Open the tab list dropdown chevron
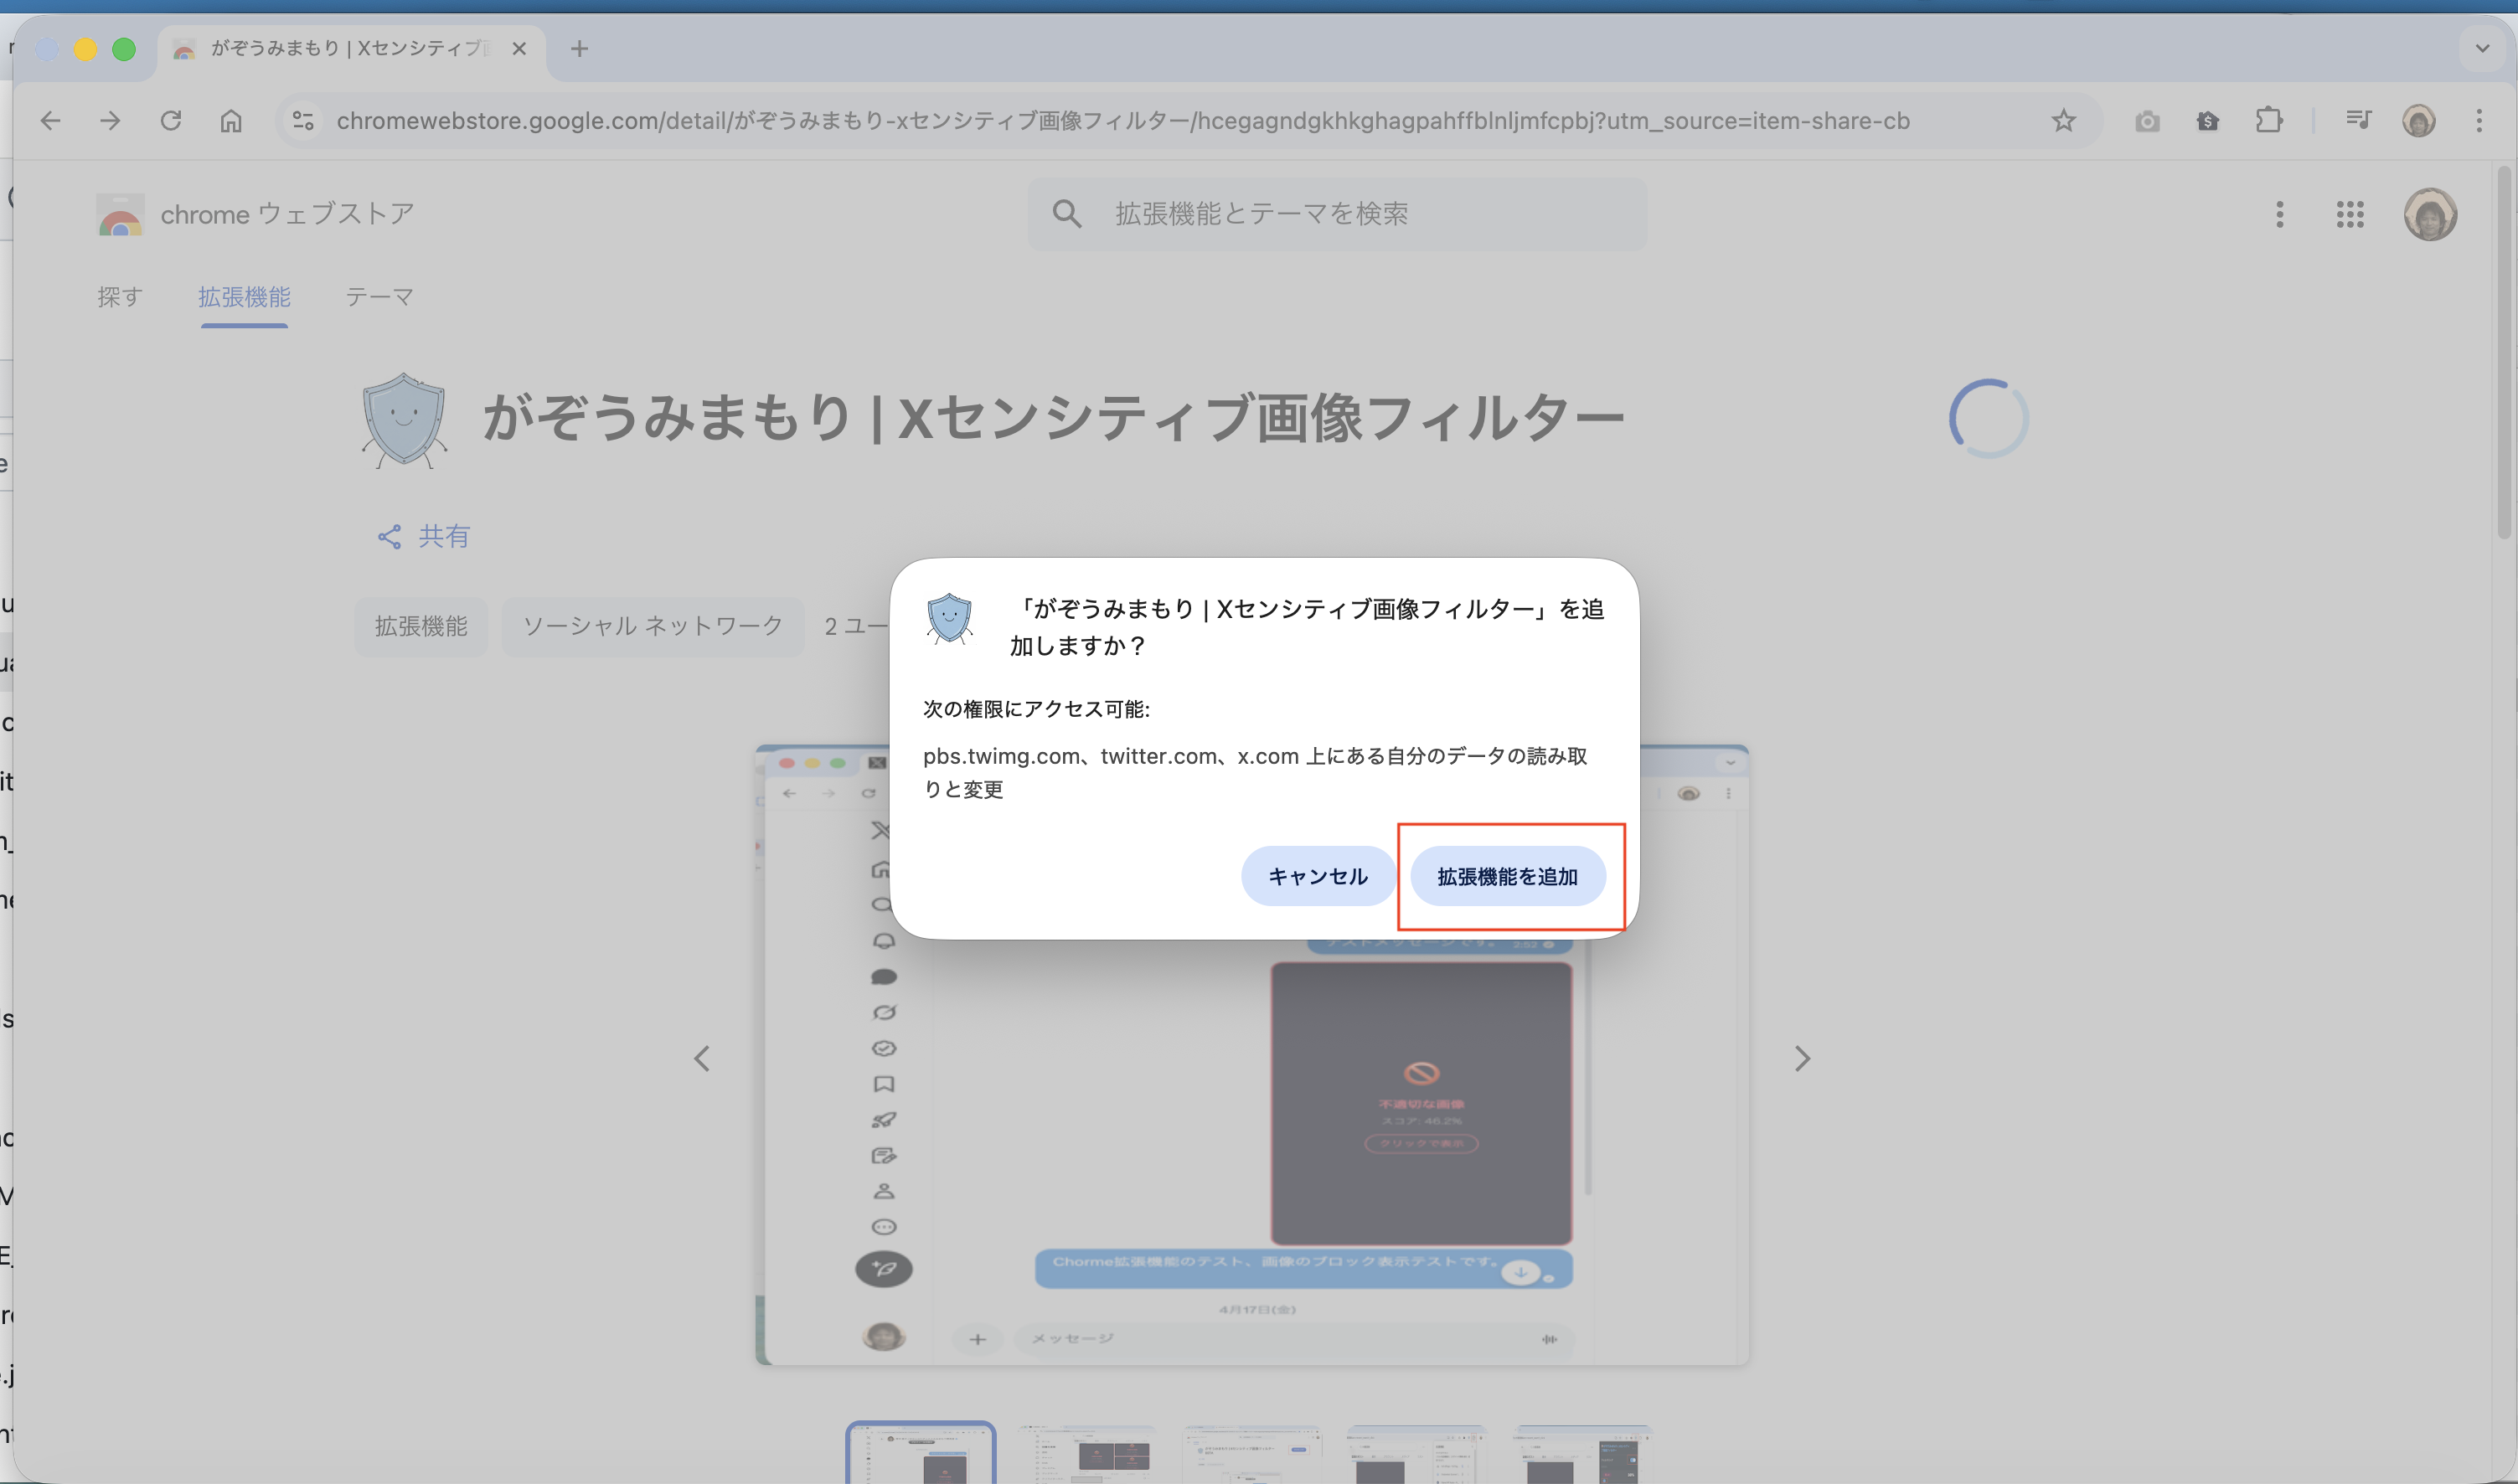Screen dimensions: 2518x1484 [2481, 48]
